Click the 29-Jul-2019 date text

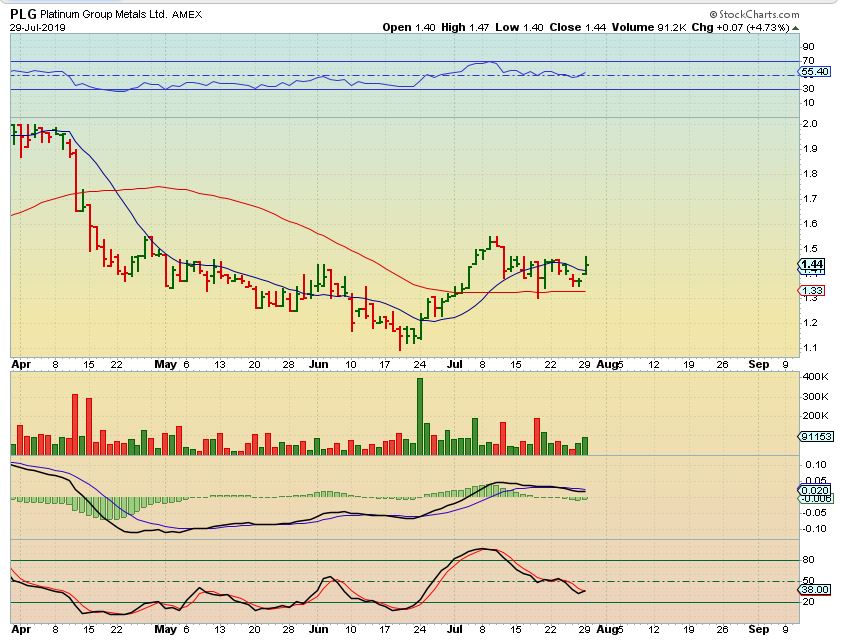click(x=38, y=27)
